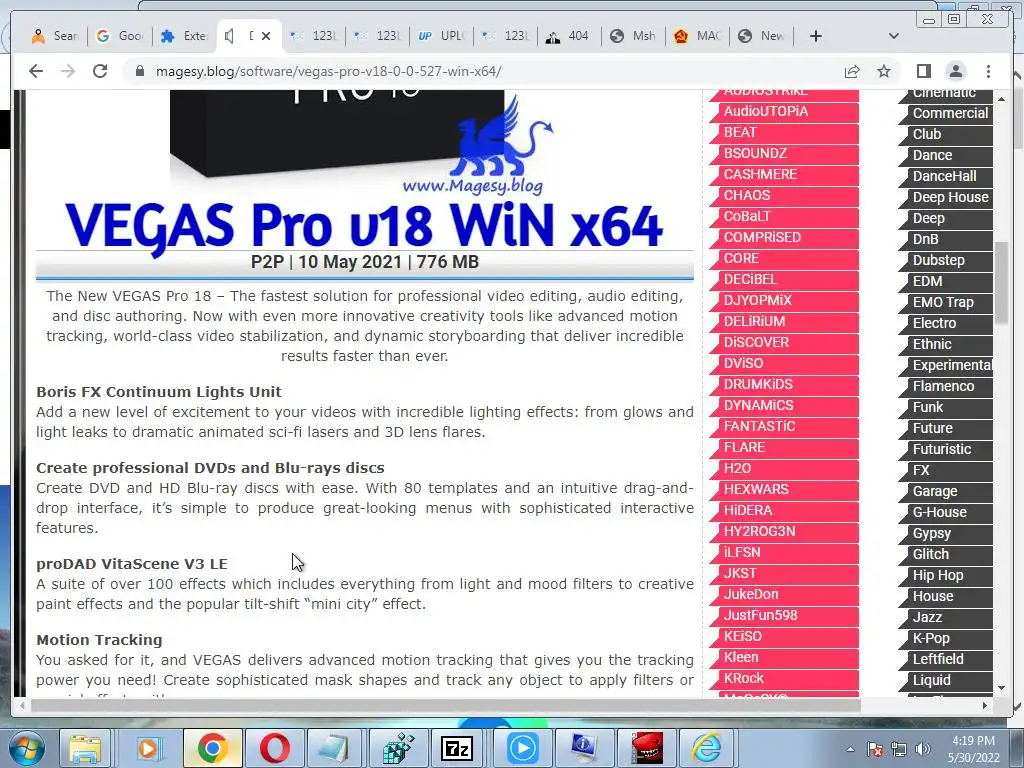Select the Commercial genre tag
This screenshot has height=768, width=1024.
(x=946, y=114)
